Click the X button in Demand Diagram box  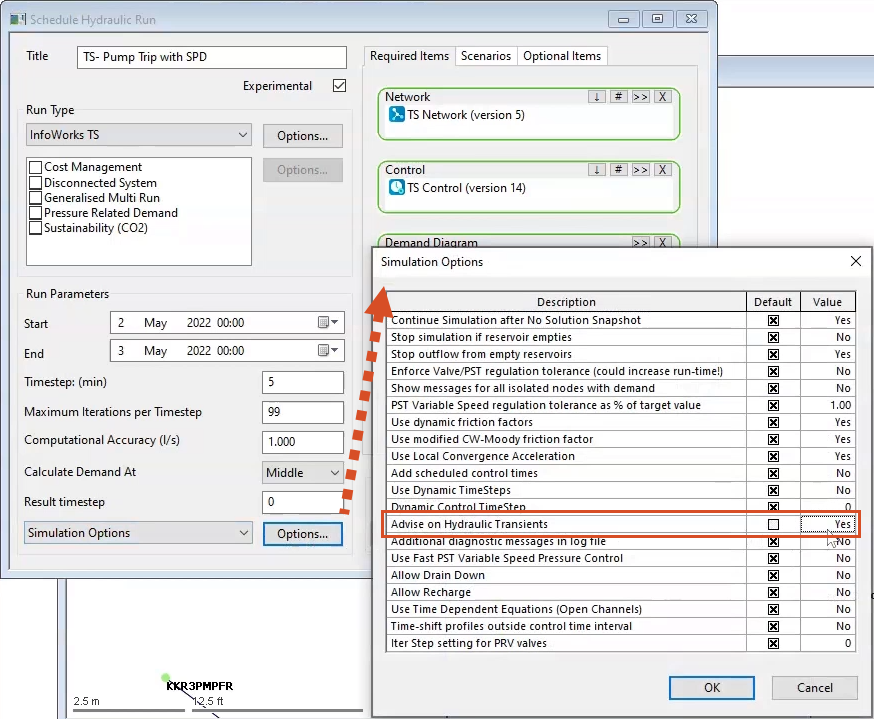click(x=662, y=242)
